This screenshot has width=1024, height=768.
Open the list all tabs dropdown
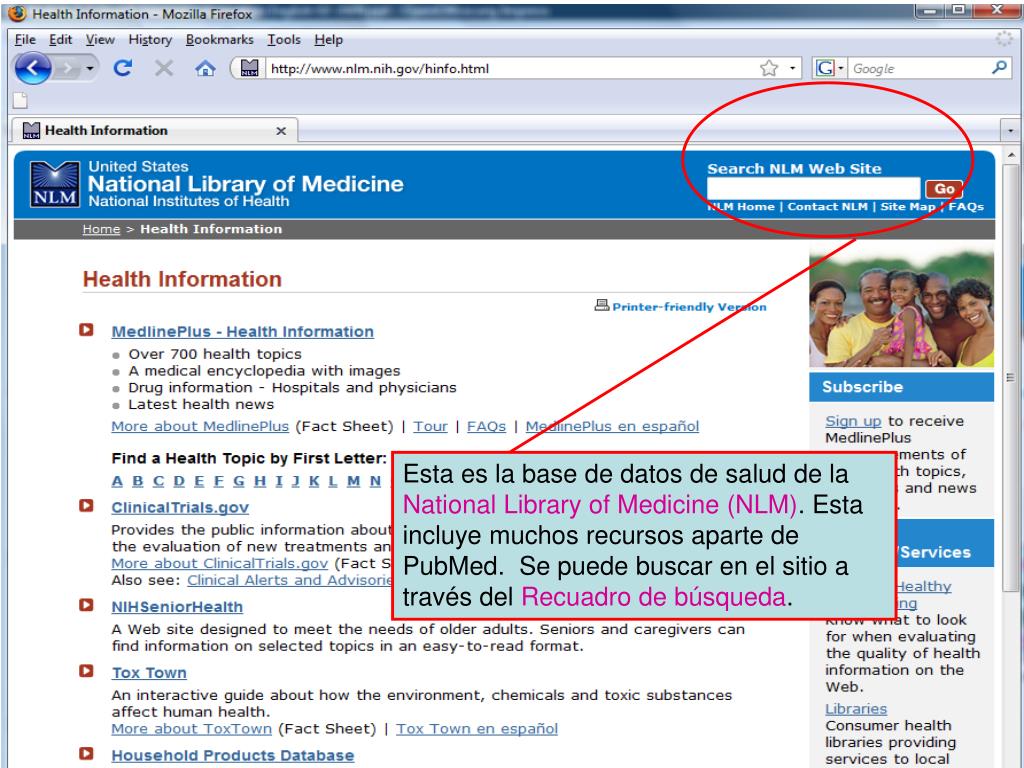[1010, 131]
